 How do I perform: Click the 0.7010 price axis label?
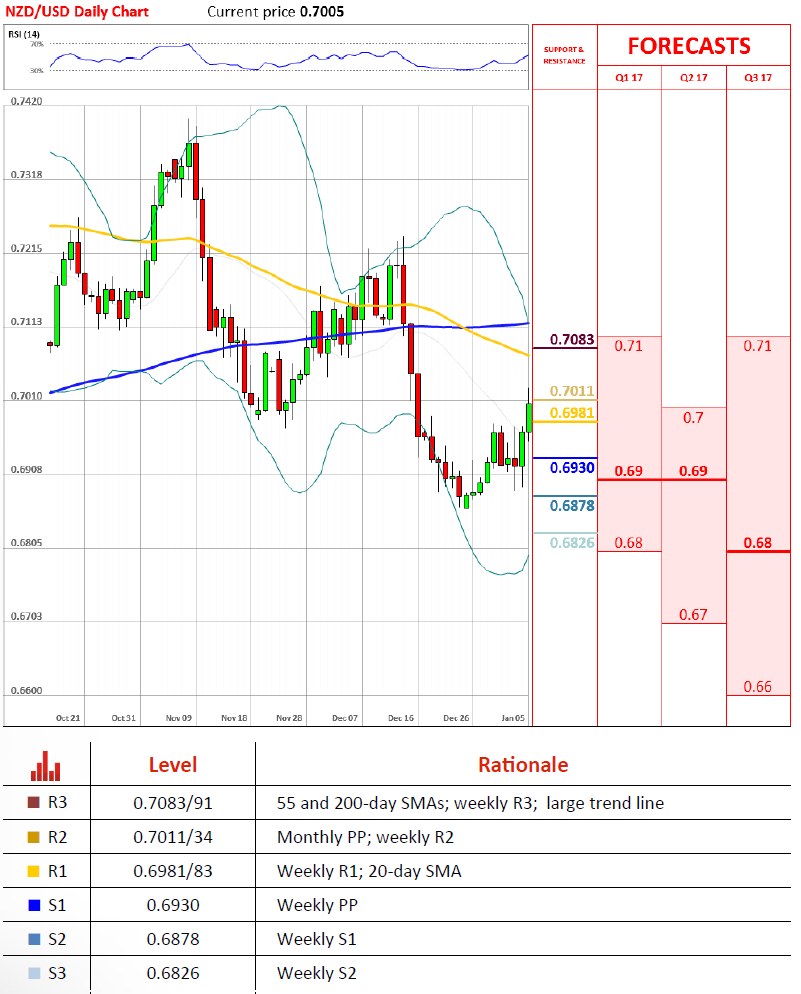click(x=27, y=396)
